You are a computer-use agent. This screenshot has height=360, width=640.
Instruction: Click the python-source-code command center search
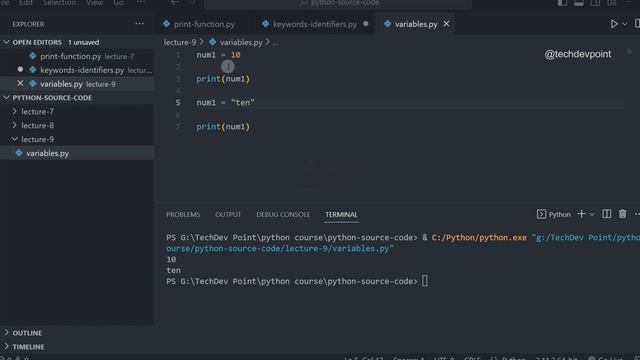point(338,3)
